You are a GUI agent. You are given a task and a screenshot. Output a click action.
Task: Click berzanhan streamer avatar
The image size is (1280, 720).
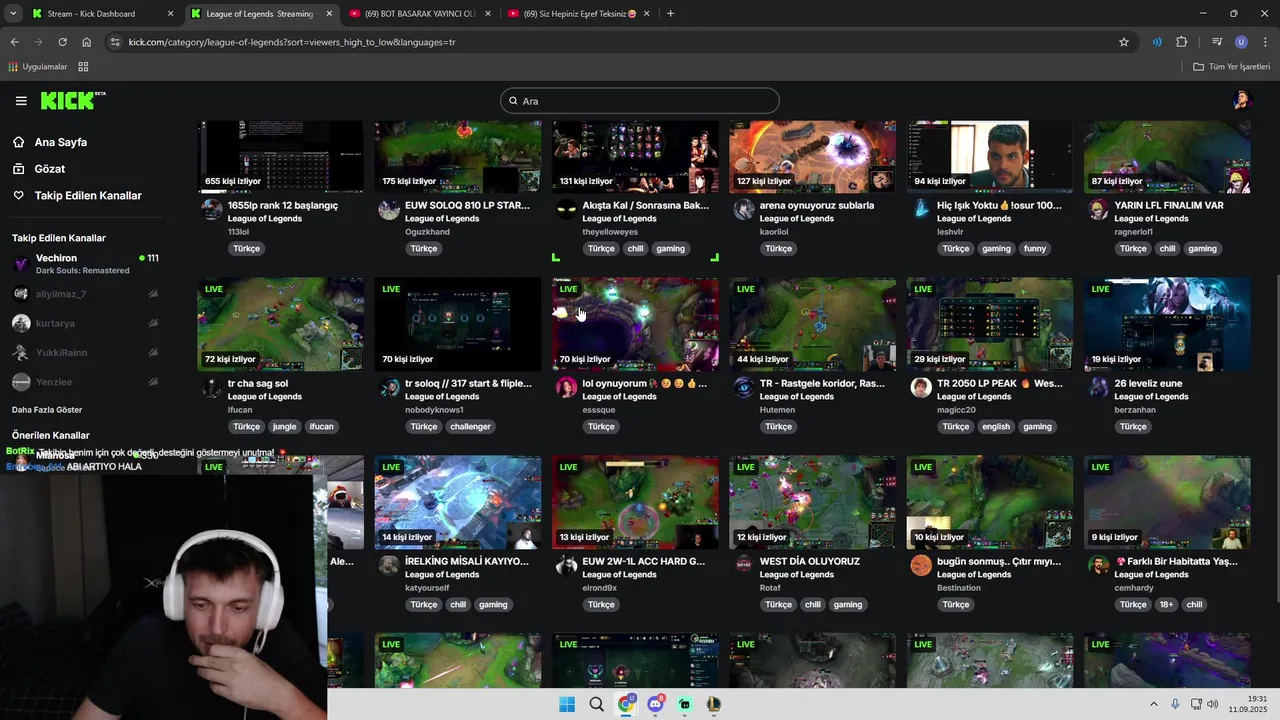(x=1098, y=388)
